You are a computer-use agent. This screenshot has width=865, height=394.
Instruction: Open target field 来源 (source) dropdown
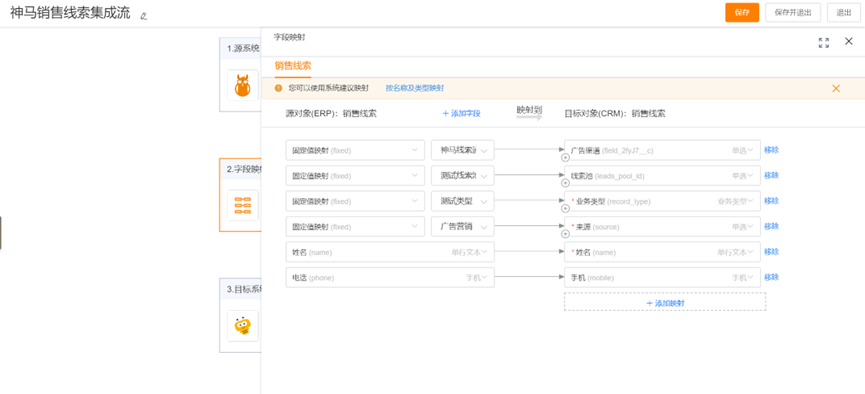click(x=662, y=227)
